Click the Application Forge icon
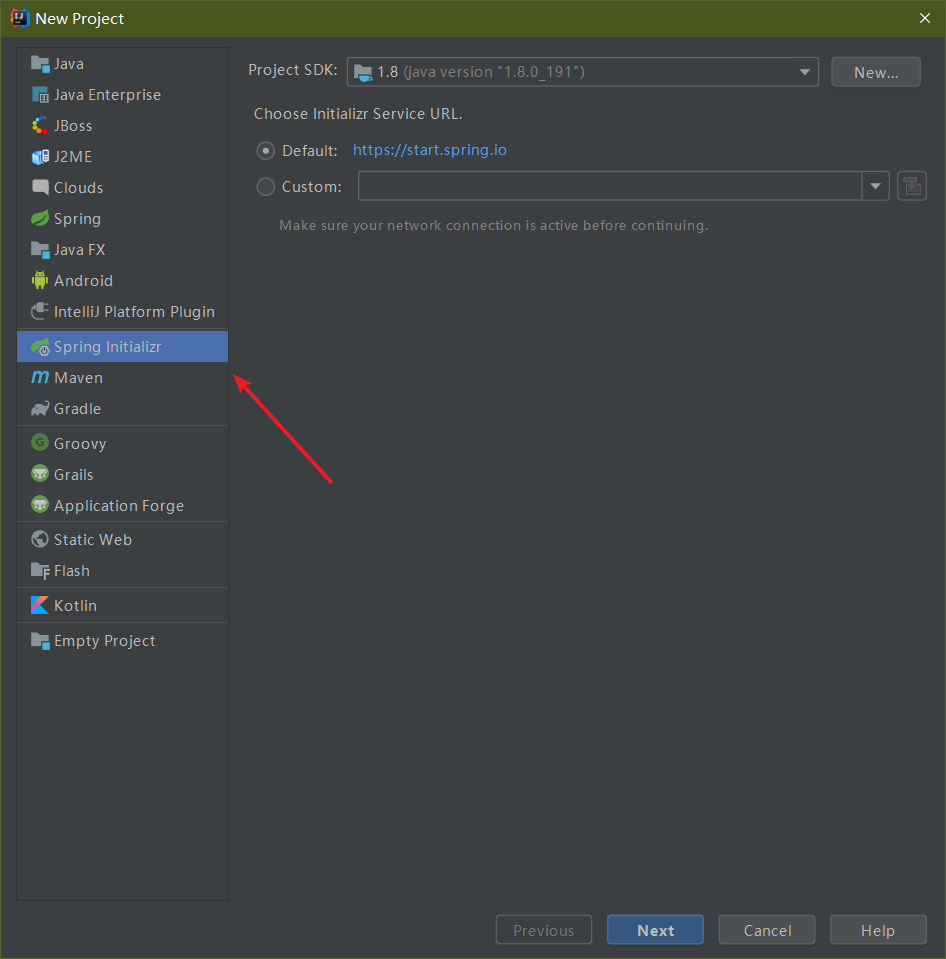This screenshot has width=946, height=959. click(40, 505)
